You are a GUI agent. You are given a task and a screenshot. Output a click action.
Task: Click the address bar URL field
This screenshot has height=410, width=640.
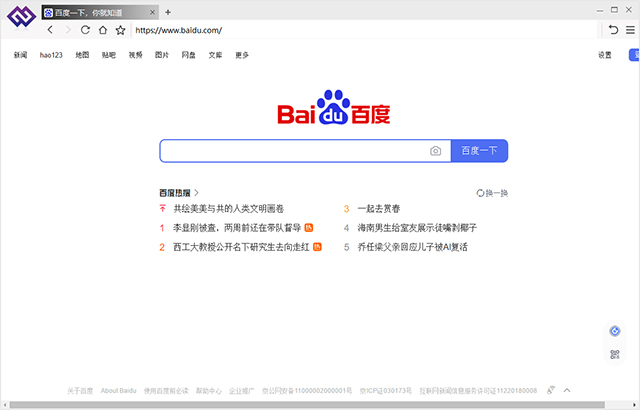pos(363,30)
